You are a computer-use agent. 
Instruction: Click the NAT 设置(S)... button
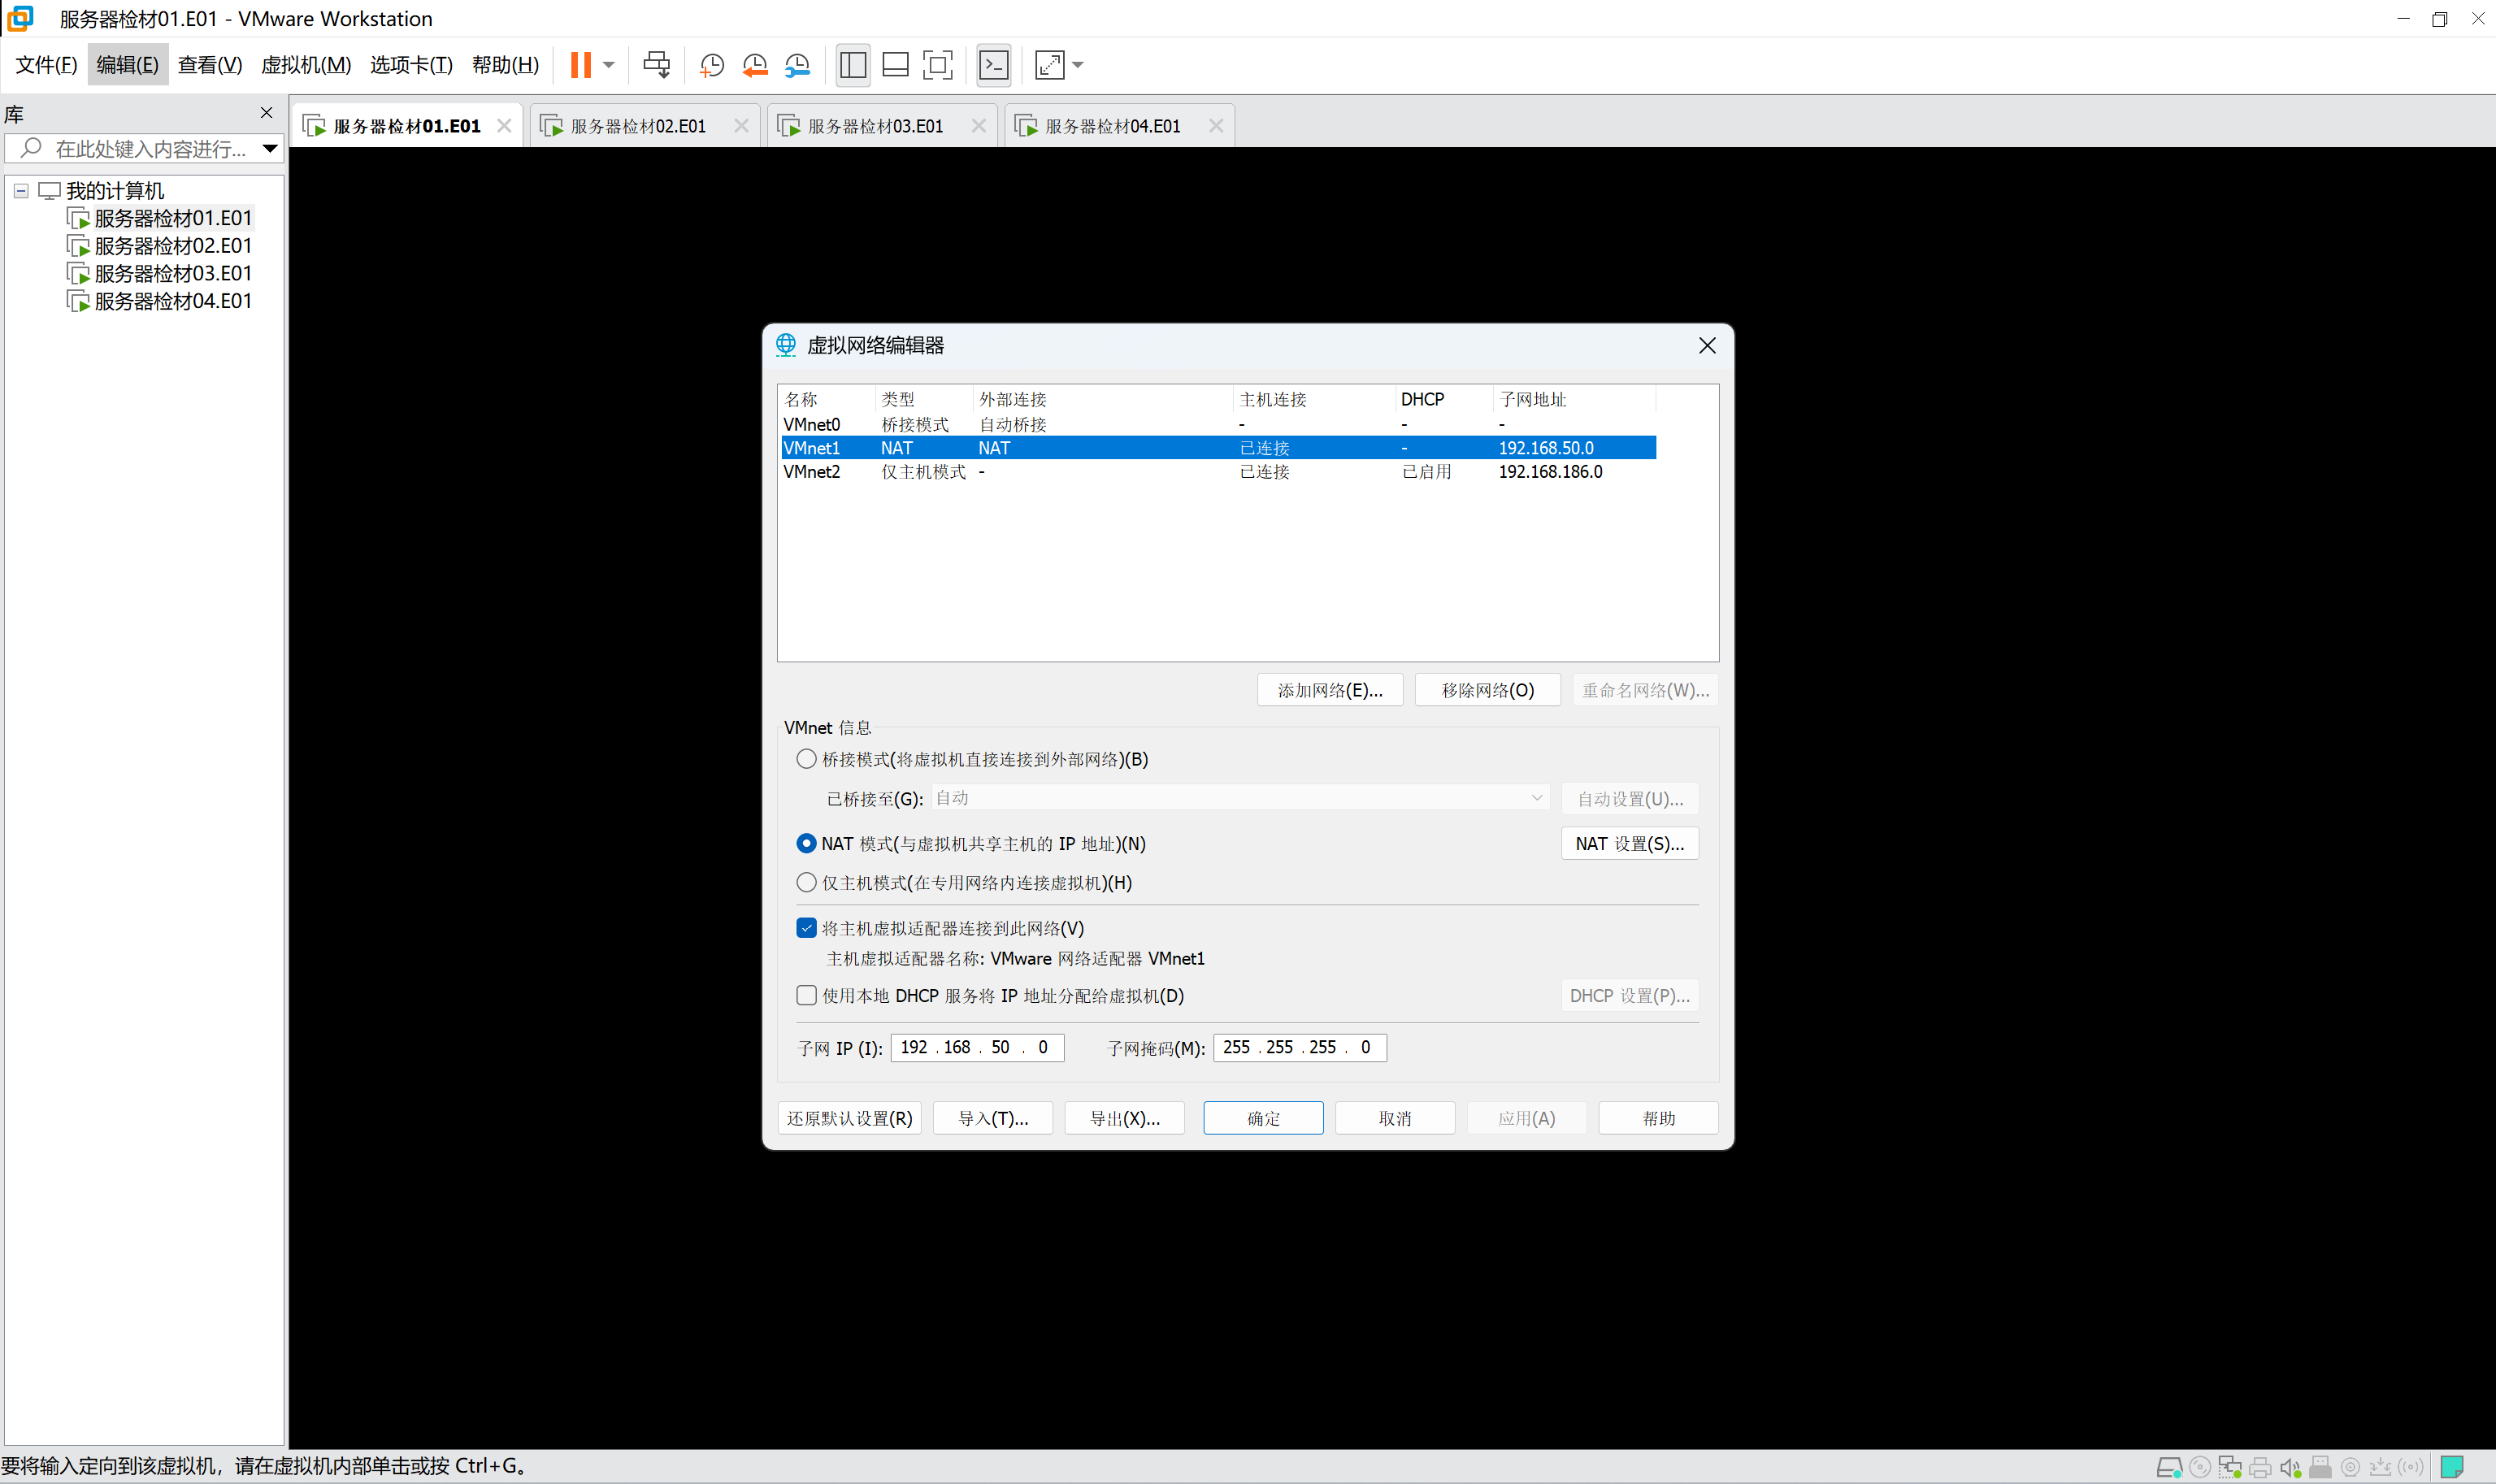pyautogui.click(x=1629, y=843)
